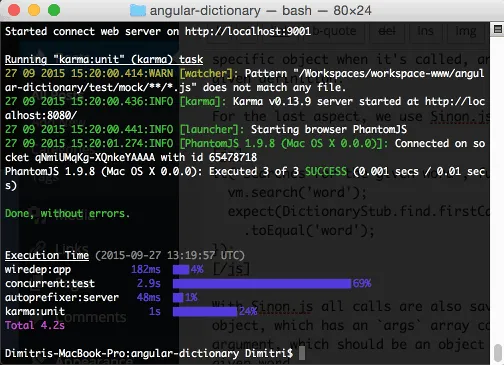The height and width of the screenshot is (365, 504).
Task: Click the 'Started connect web server on' text
Action: coord(92,31)
